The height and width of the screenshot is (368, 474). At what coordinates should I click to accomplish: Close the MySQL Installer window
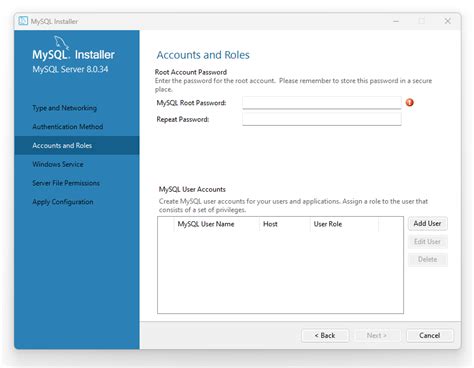(x=448, y=21)
